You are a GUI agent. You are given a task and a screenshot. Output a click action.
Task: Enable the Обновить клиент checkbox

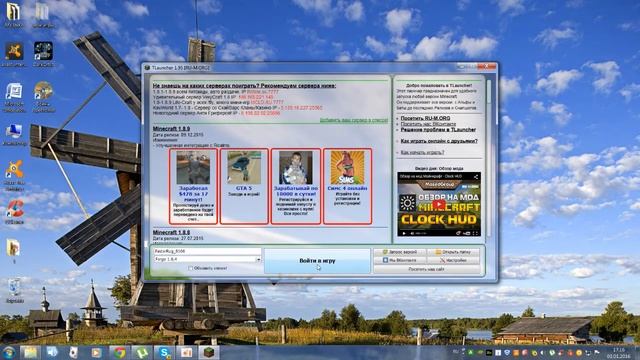(190, 268)
